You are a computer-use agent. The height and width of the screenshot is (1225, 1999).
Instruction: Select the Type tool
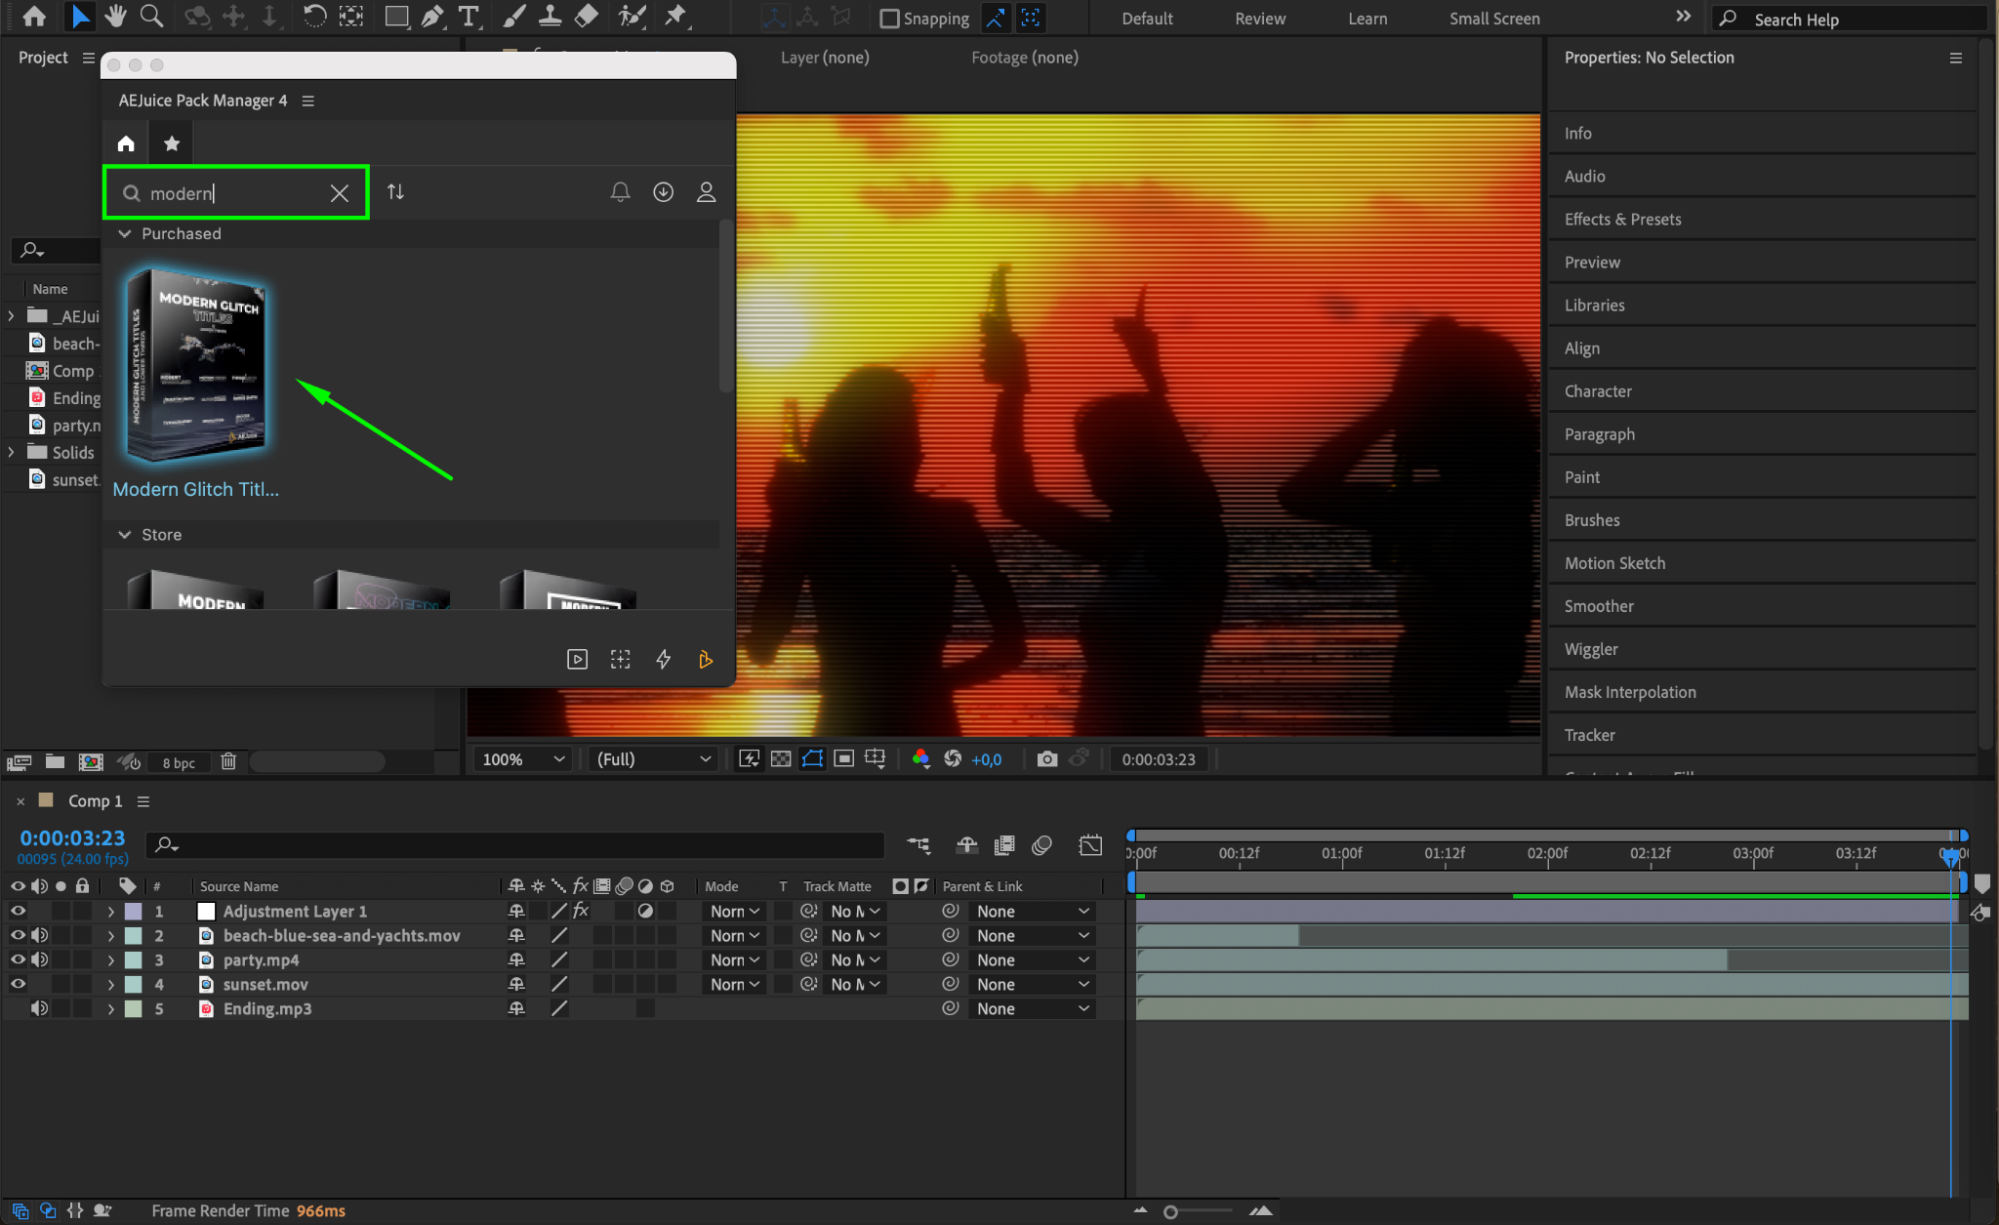coord(468,16)
